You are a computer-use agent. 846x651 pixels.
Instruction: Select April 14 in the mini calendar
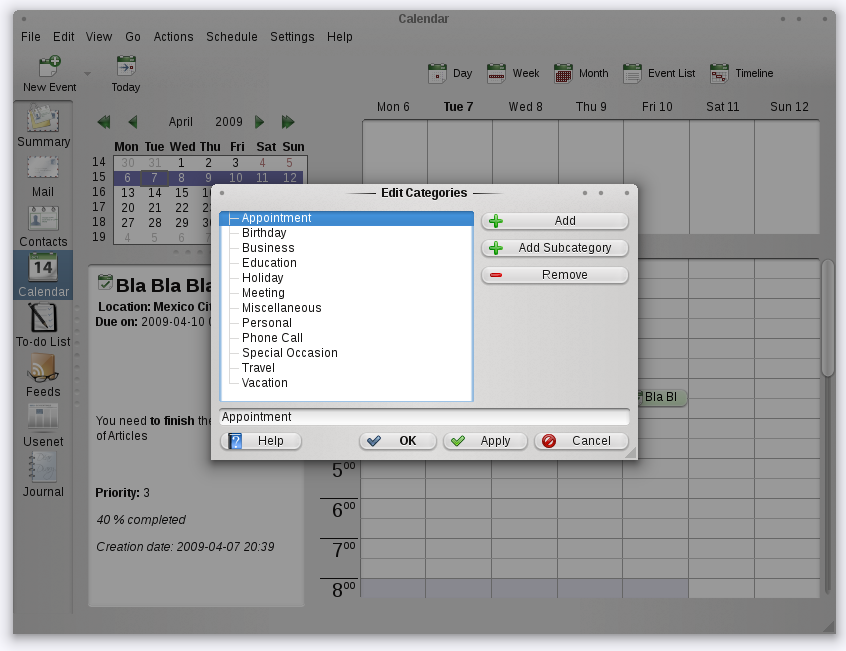pyautogui.click(x=154, y=193)
